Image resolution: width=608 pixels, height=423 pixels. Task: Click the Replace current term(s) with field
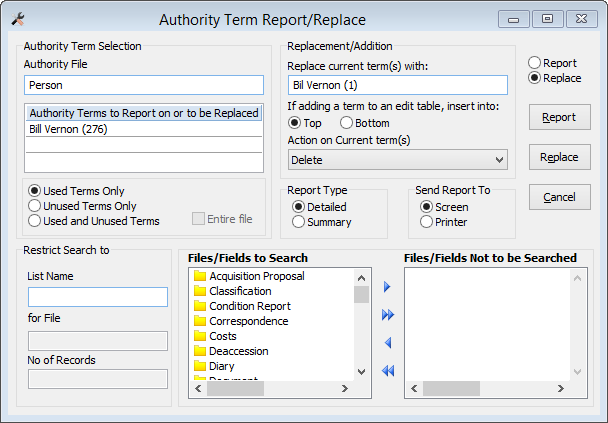coord(398,85)
